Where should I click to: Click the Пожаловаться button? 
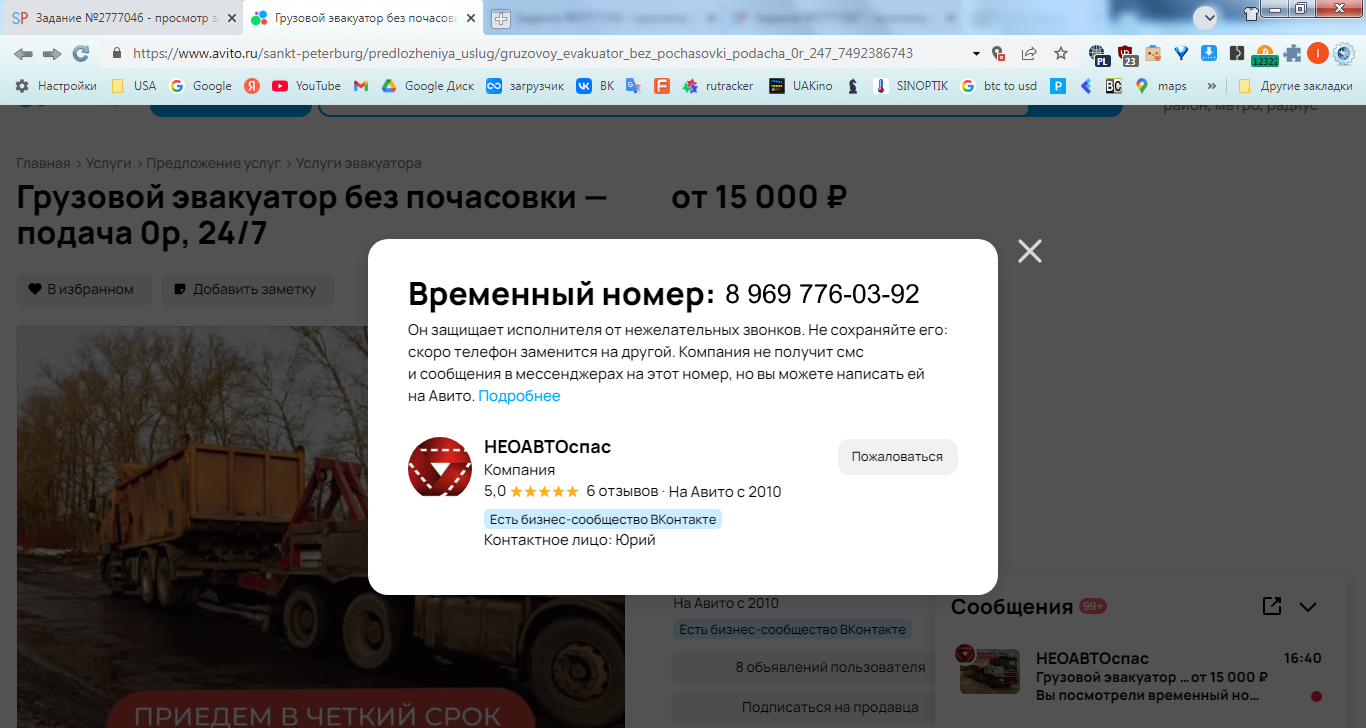897,456
